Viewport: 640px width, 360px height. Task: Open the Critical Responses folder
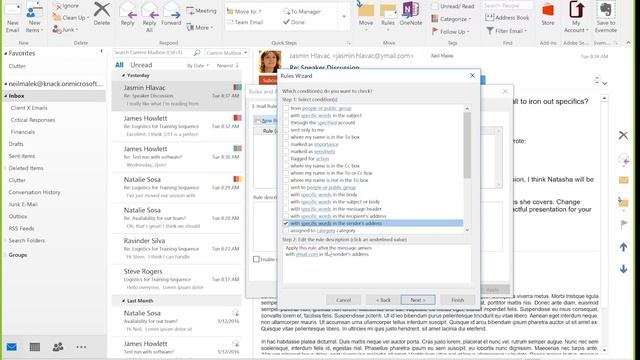click(x=33, y=120)
